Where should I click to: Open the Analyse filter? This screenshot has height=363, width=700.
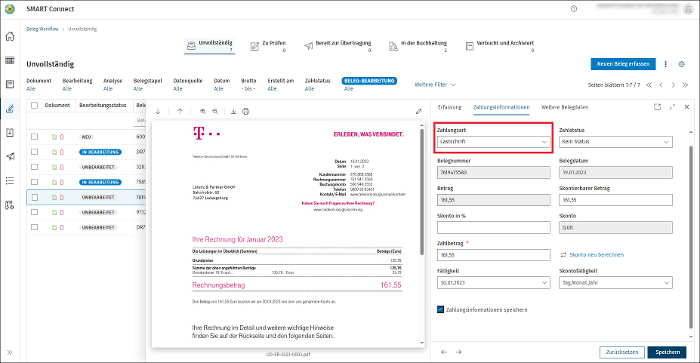tap(112, 84)
